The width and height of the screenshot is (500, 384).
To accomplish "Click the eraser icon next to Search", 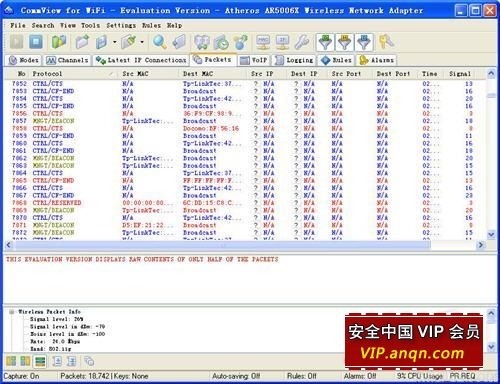I will pos(179,42).
